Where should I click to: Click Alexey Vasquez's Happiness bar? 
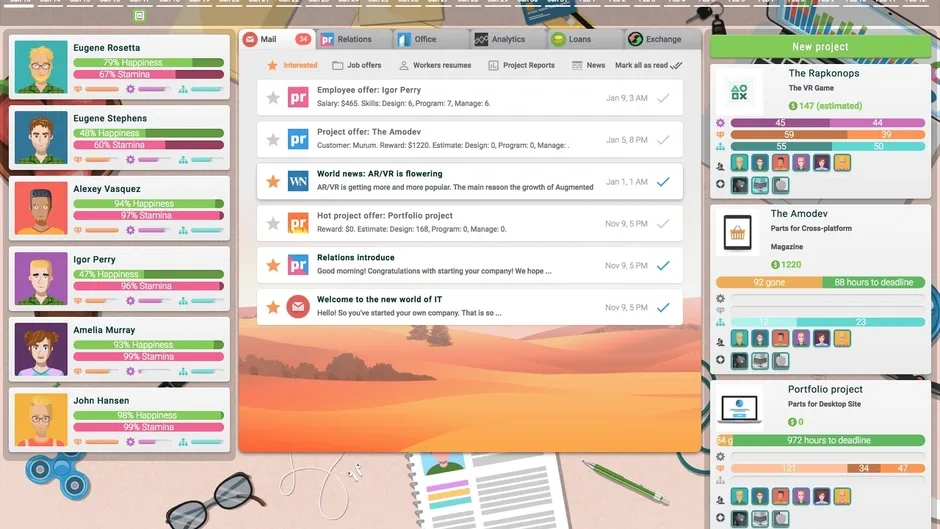tap(149, 203)
